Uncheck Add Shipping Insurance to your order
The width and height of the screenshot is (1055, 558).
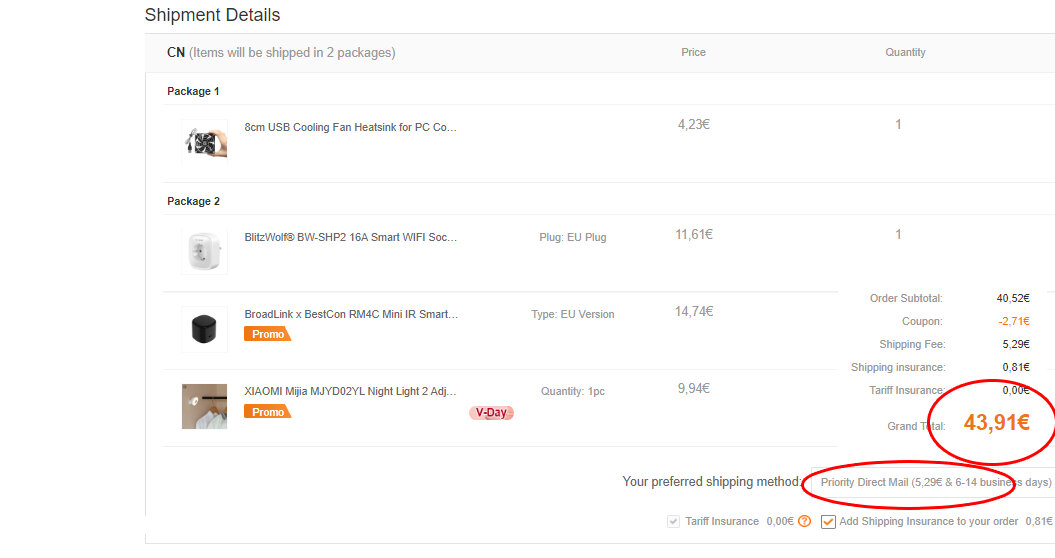828,522
